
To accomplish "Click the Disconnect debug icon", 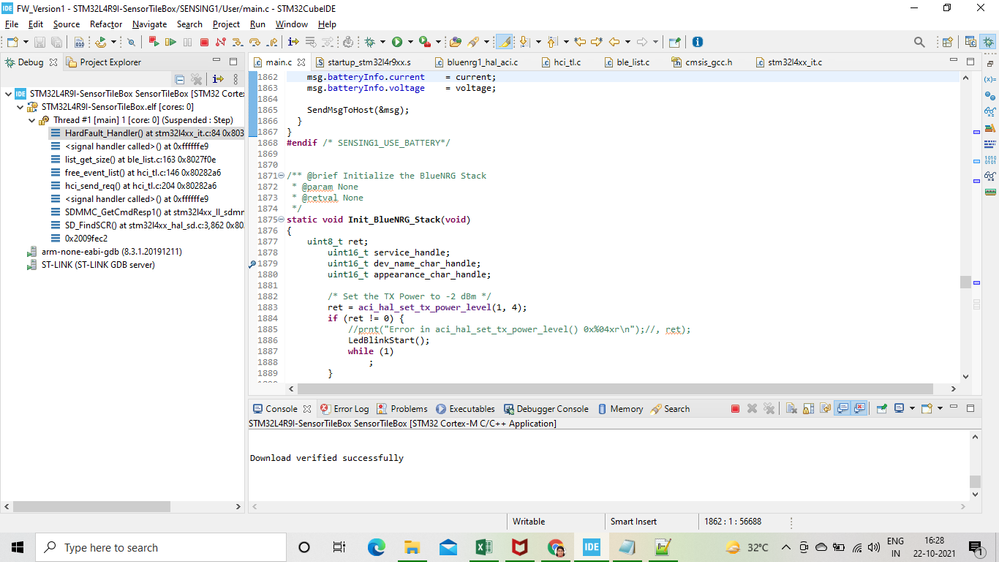I will coord(220,42).
